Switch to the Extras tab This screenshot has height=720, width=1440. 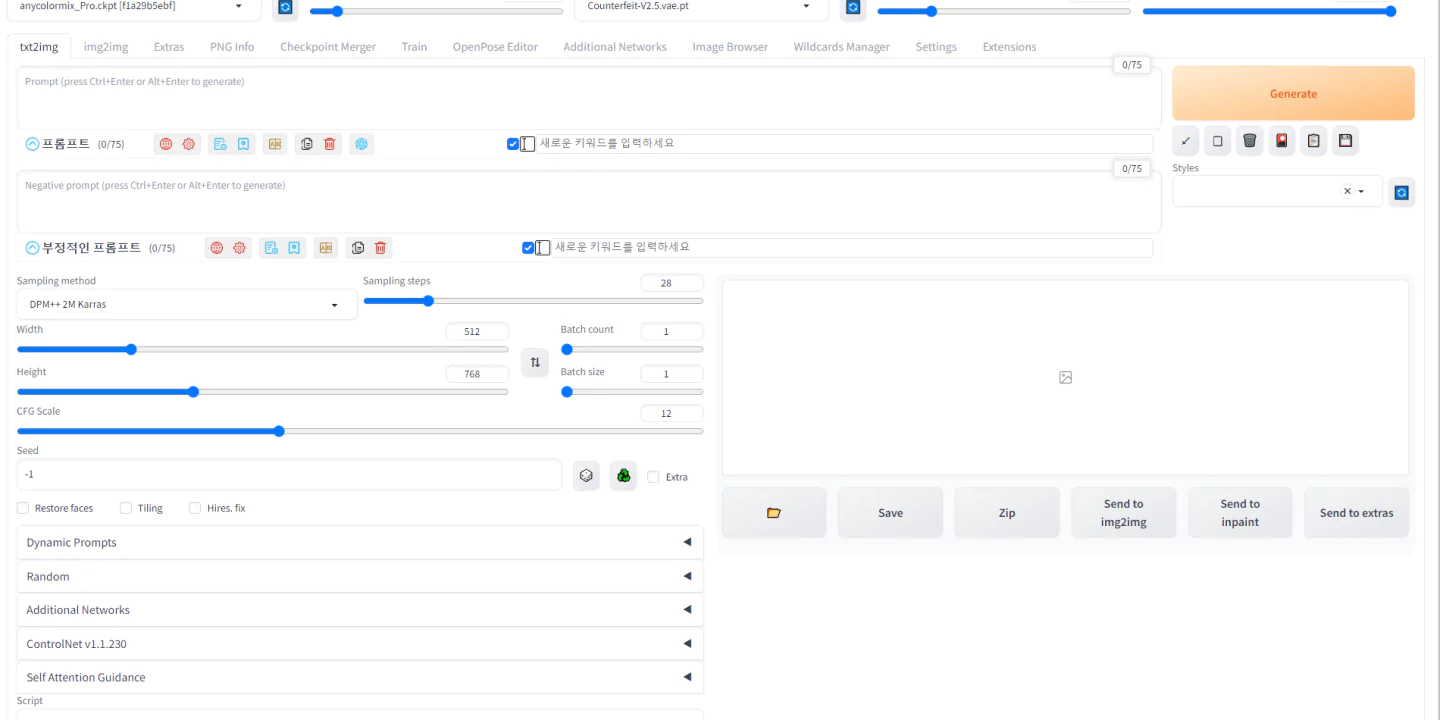tap(169, 47)
